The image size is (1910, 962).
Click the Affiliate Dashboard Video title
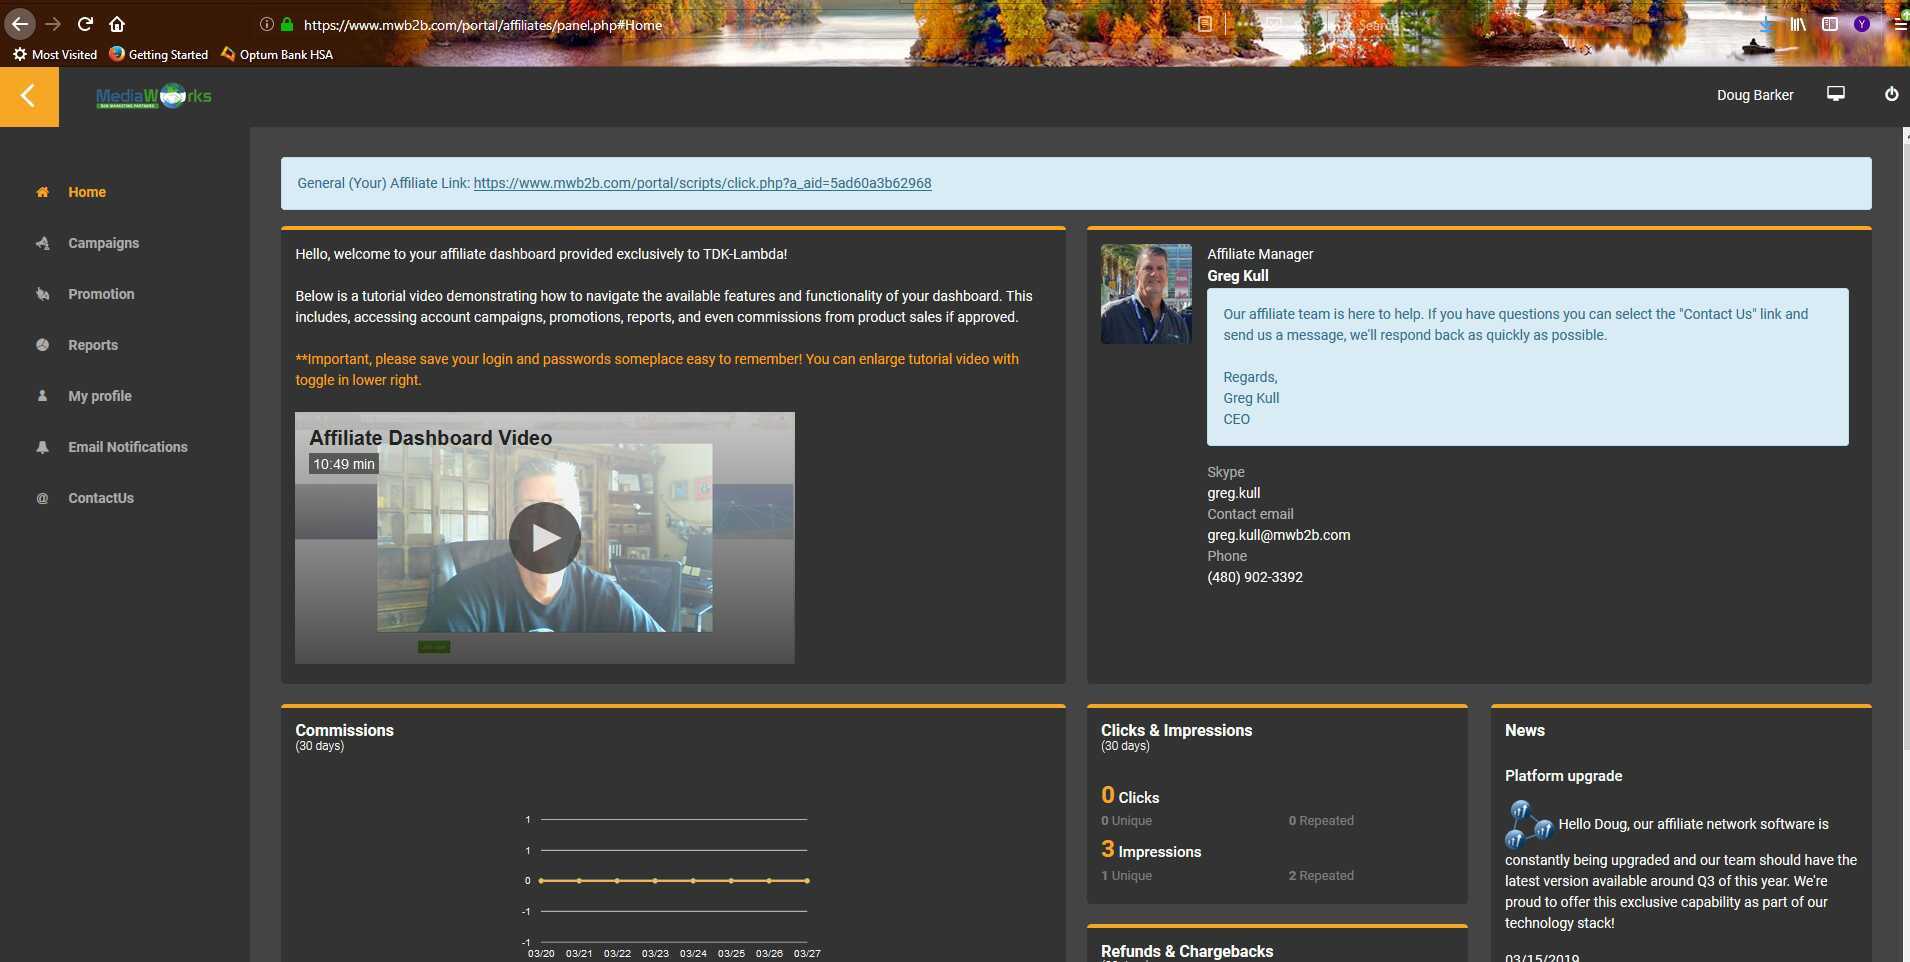coord(430,438)
